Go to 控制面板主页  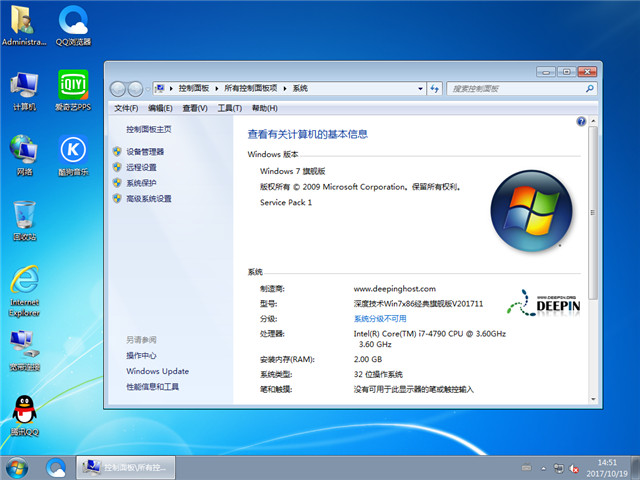[x=149, y=129]
